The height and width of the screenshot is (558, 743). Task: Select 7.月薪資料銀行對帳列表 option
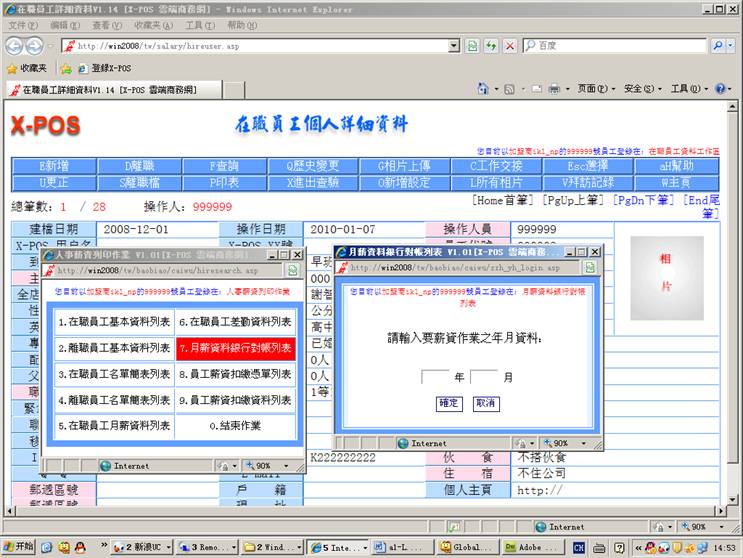pyautogui.click(x=235, y=348)
